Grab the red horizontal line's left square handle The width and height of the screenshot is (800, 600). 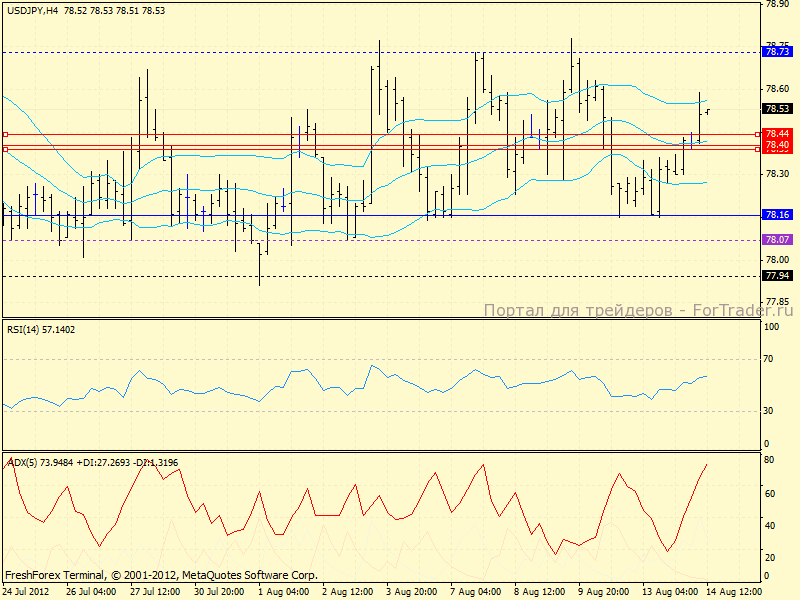pos(5,134)
